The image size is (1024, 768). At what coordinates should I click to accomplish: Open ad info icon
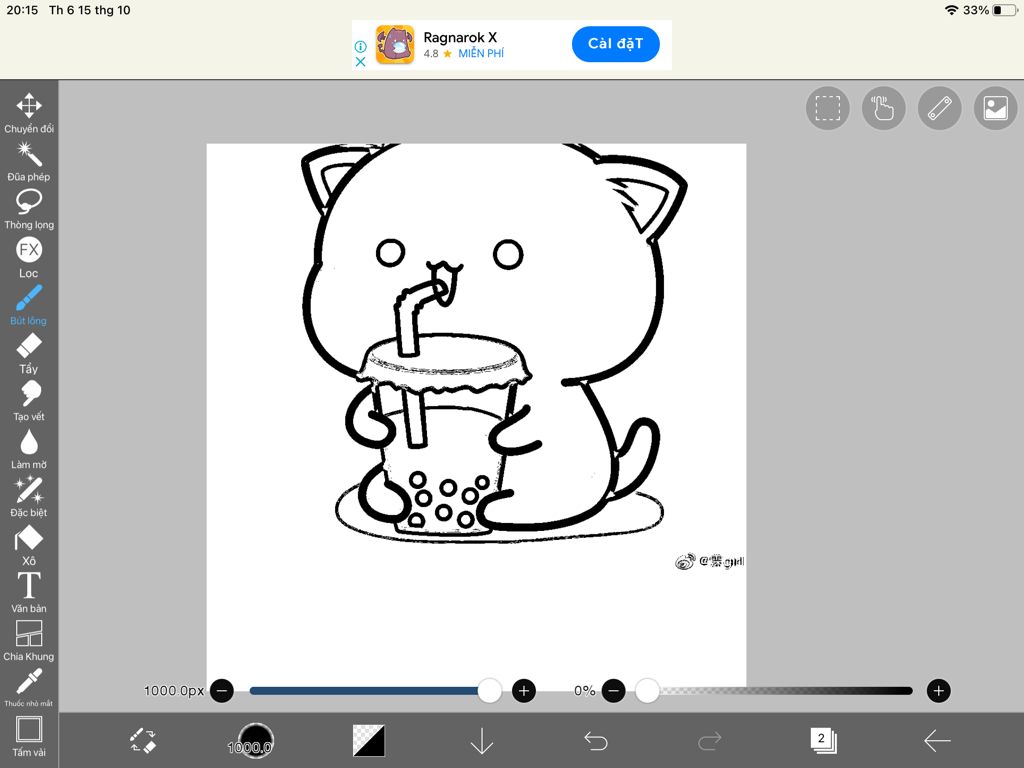click(360, 46)
